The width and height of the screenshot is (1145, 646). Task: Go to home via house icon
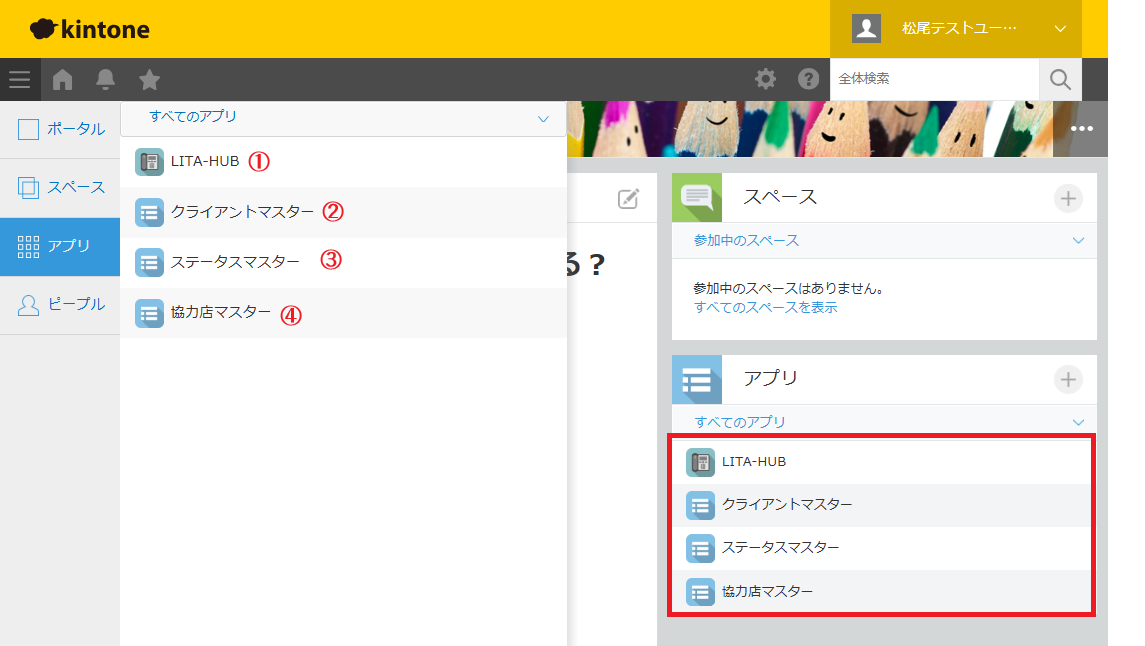(x=63, y=80)
